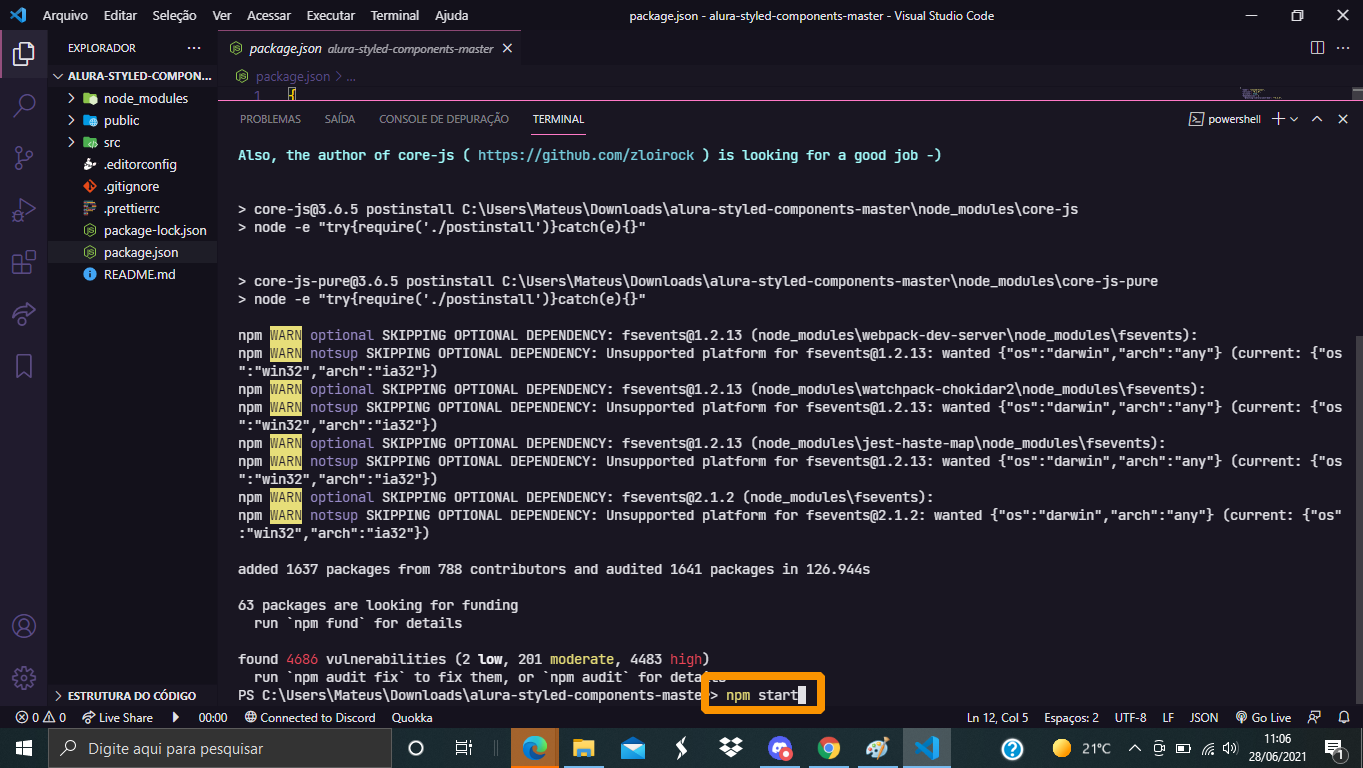
Task: Create a new terminal with plus icon
Action: pos(1277,118)
